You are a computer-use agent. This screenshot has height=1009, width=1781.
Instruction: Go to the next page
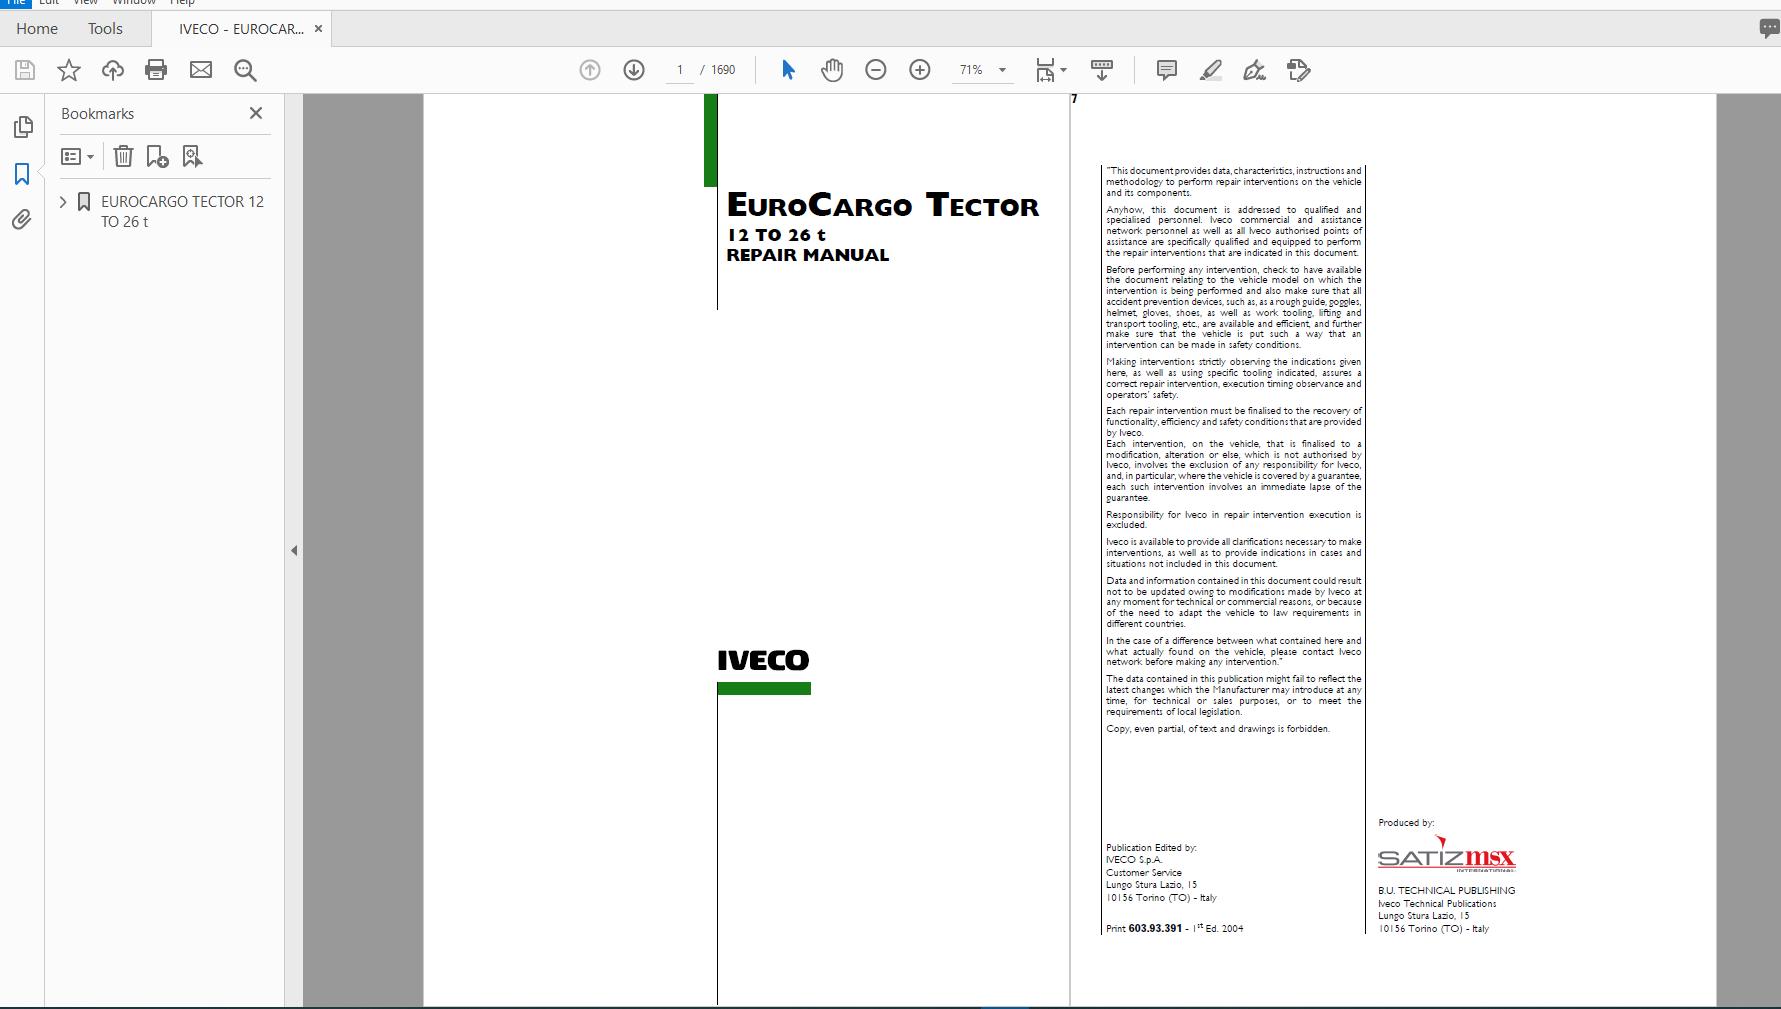coord(634,70)
